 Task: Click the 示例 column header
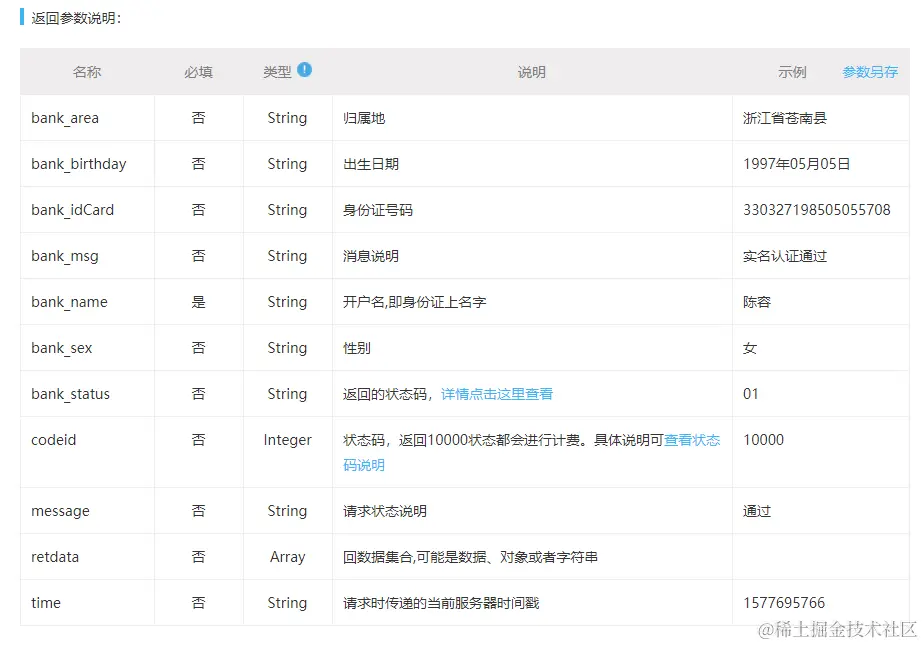tap(792, 72)
